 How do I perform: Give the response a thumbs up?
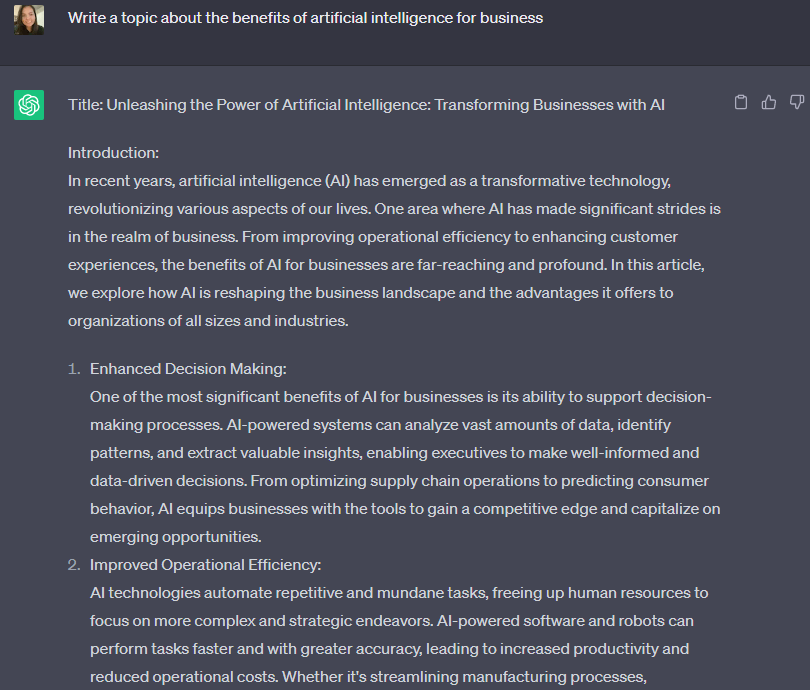769,102
